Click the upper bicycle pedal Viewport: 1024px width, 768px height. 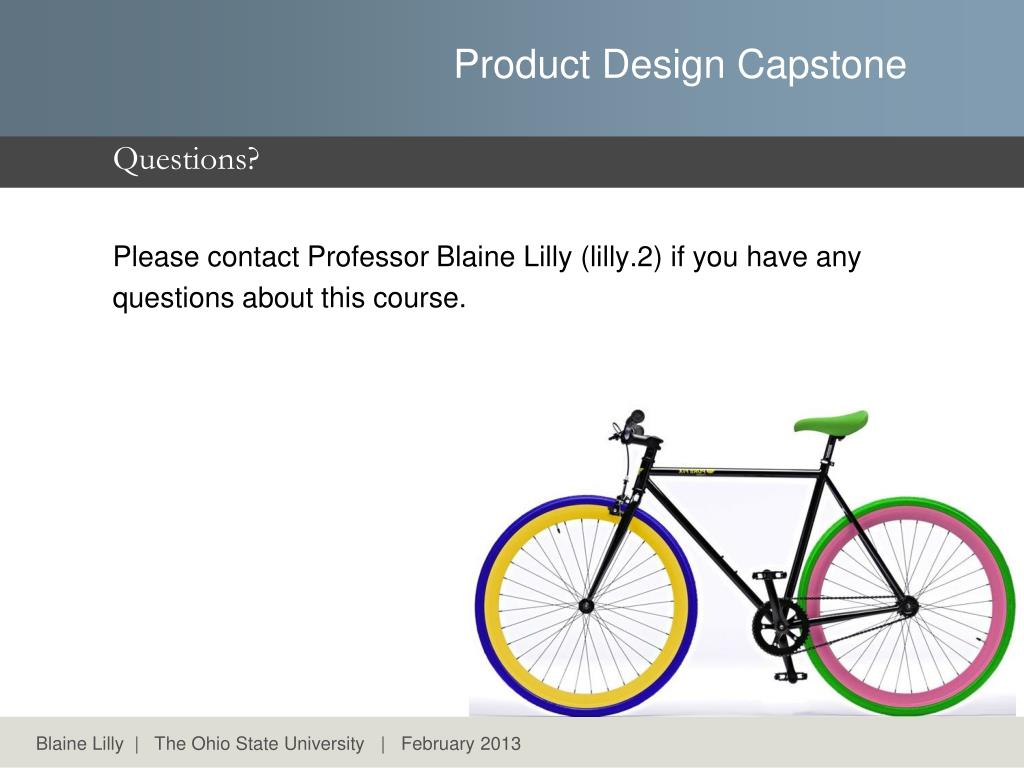coord(769,575)
